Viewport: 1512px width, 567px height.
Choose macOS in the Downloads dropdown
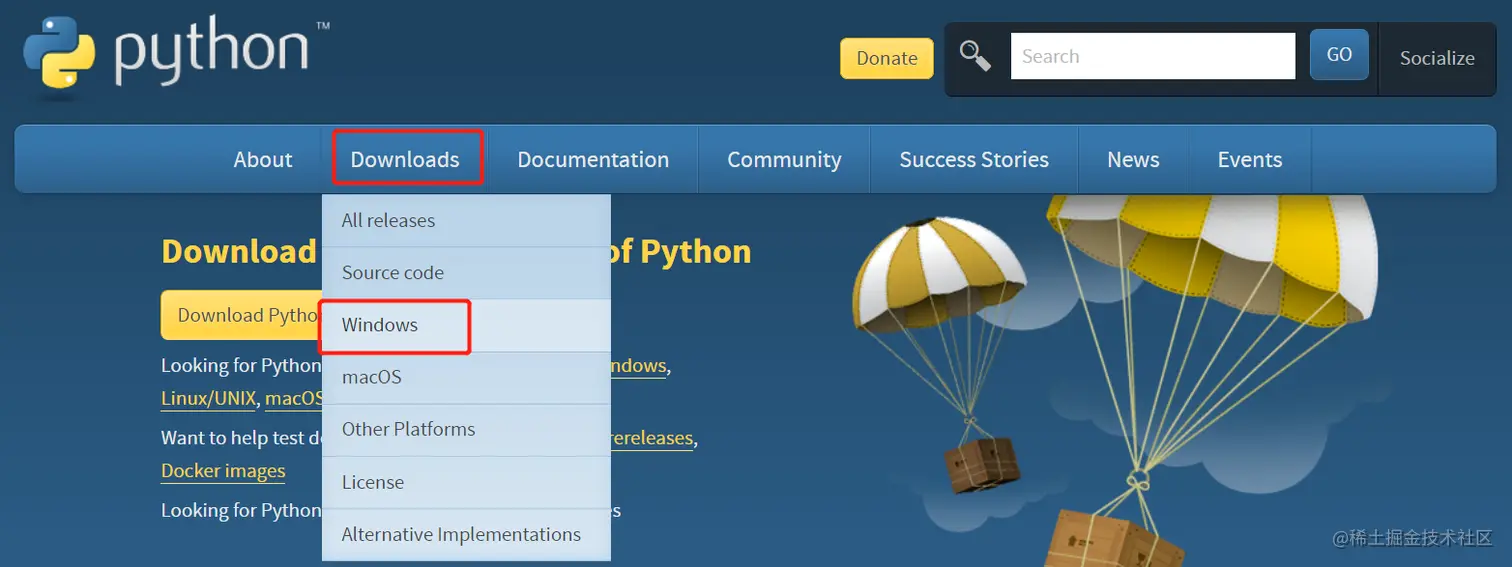pos(466,377)
